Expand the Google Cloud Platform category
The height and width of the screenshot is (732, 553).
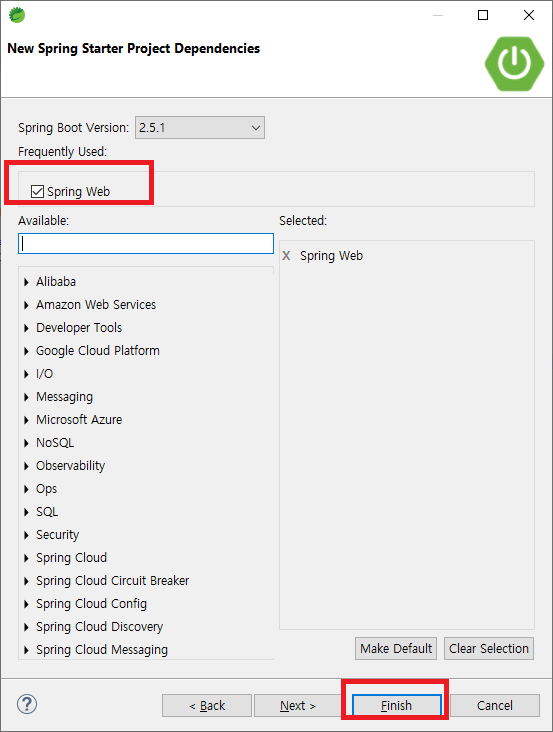[27, 351]
